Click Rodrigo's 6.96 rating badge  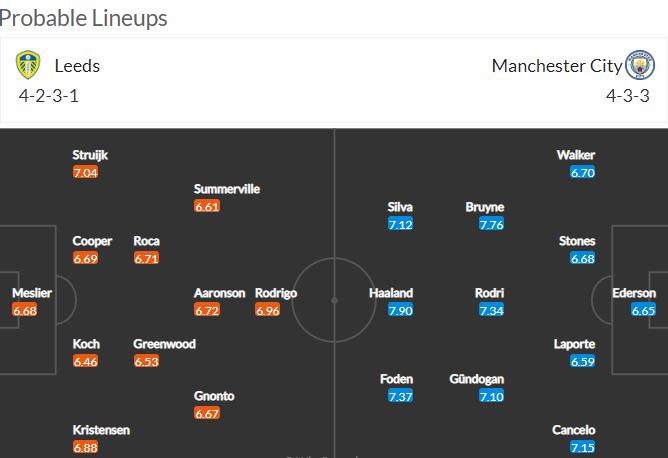coord(268,311)
